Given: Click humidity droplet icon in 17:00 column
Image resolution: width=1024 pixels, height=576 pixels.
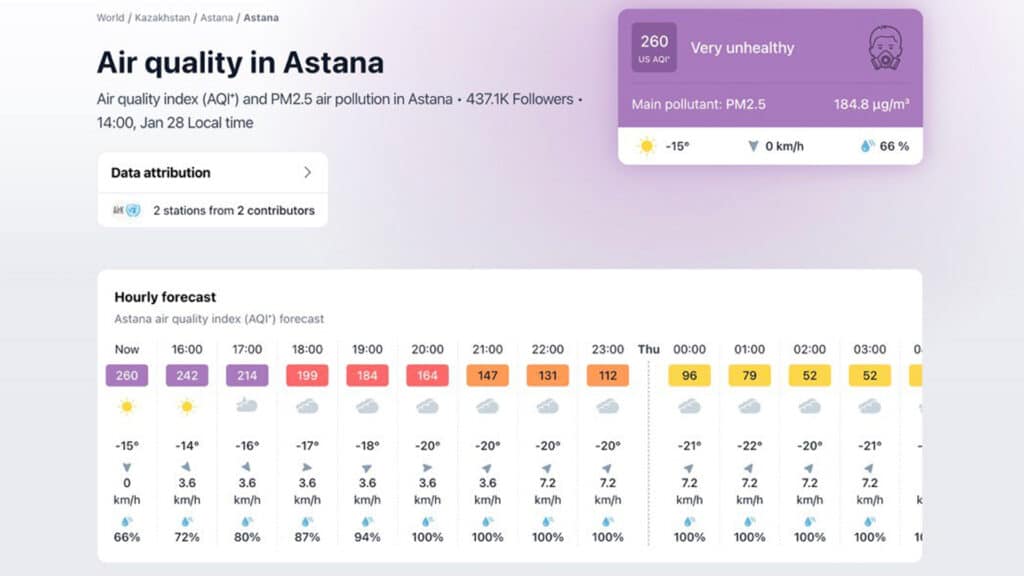Looking at the screenshot, I should pyautogui.click(x=247, y=521).
